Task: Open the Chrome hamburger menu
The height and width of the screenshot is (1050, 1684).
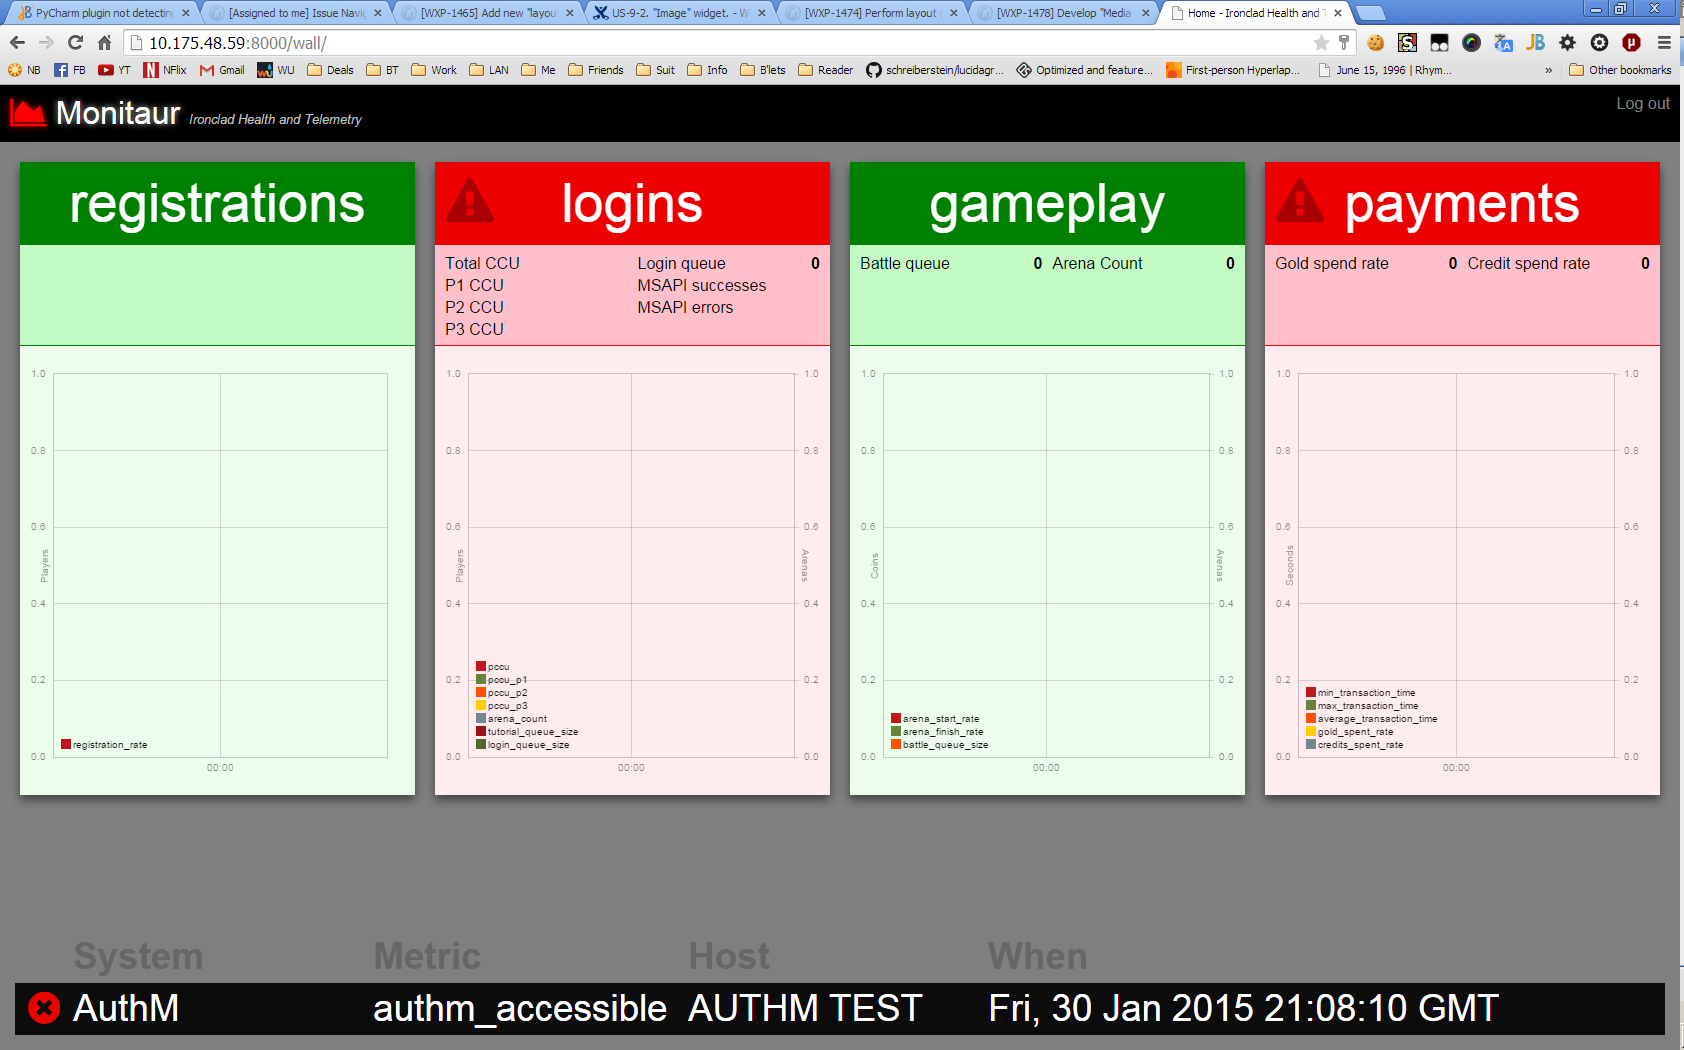Action: (x=1664, y=43)
